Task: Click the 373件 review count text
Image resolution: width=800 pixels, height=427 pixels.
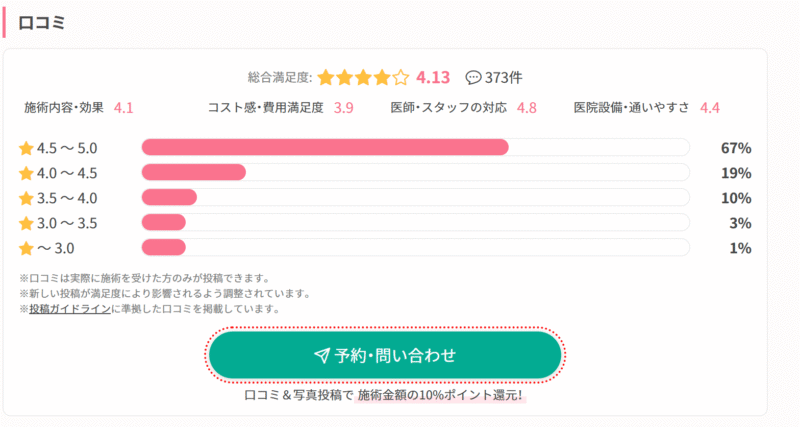Action: coord(504,77)
